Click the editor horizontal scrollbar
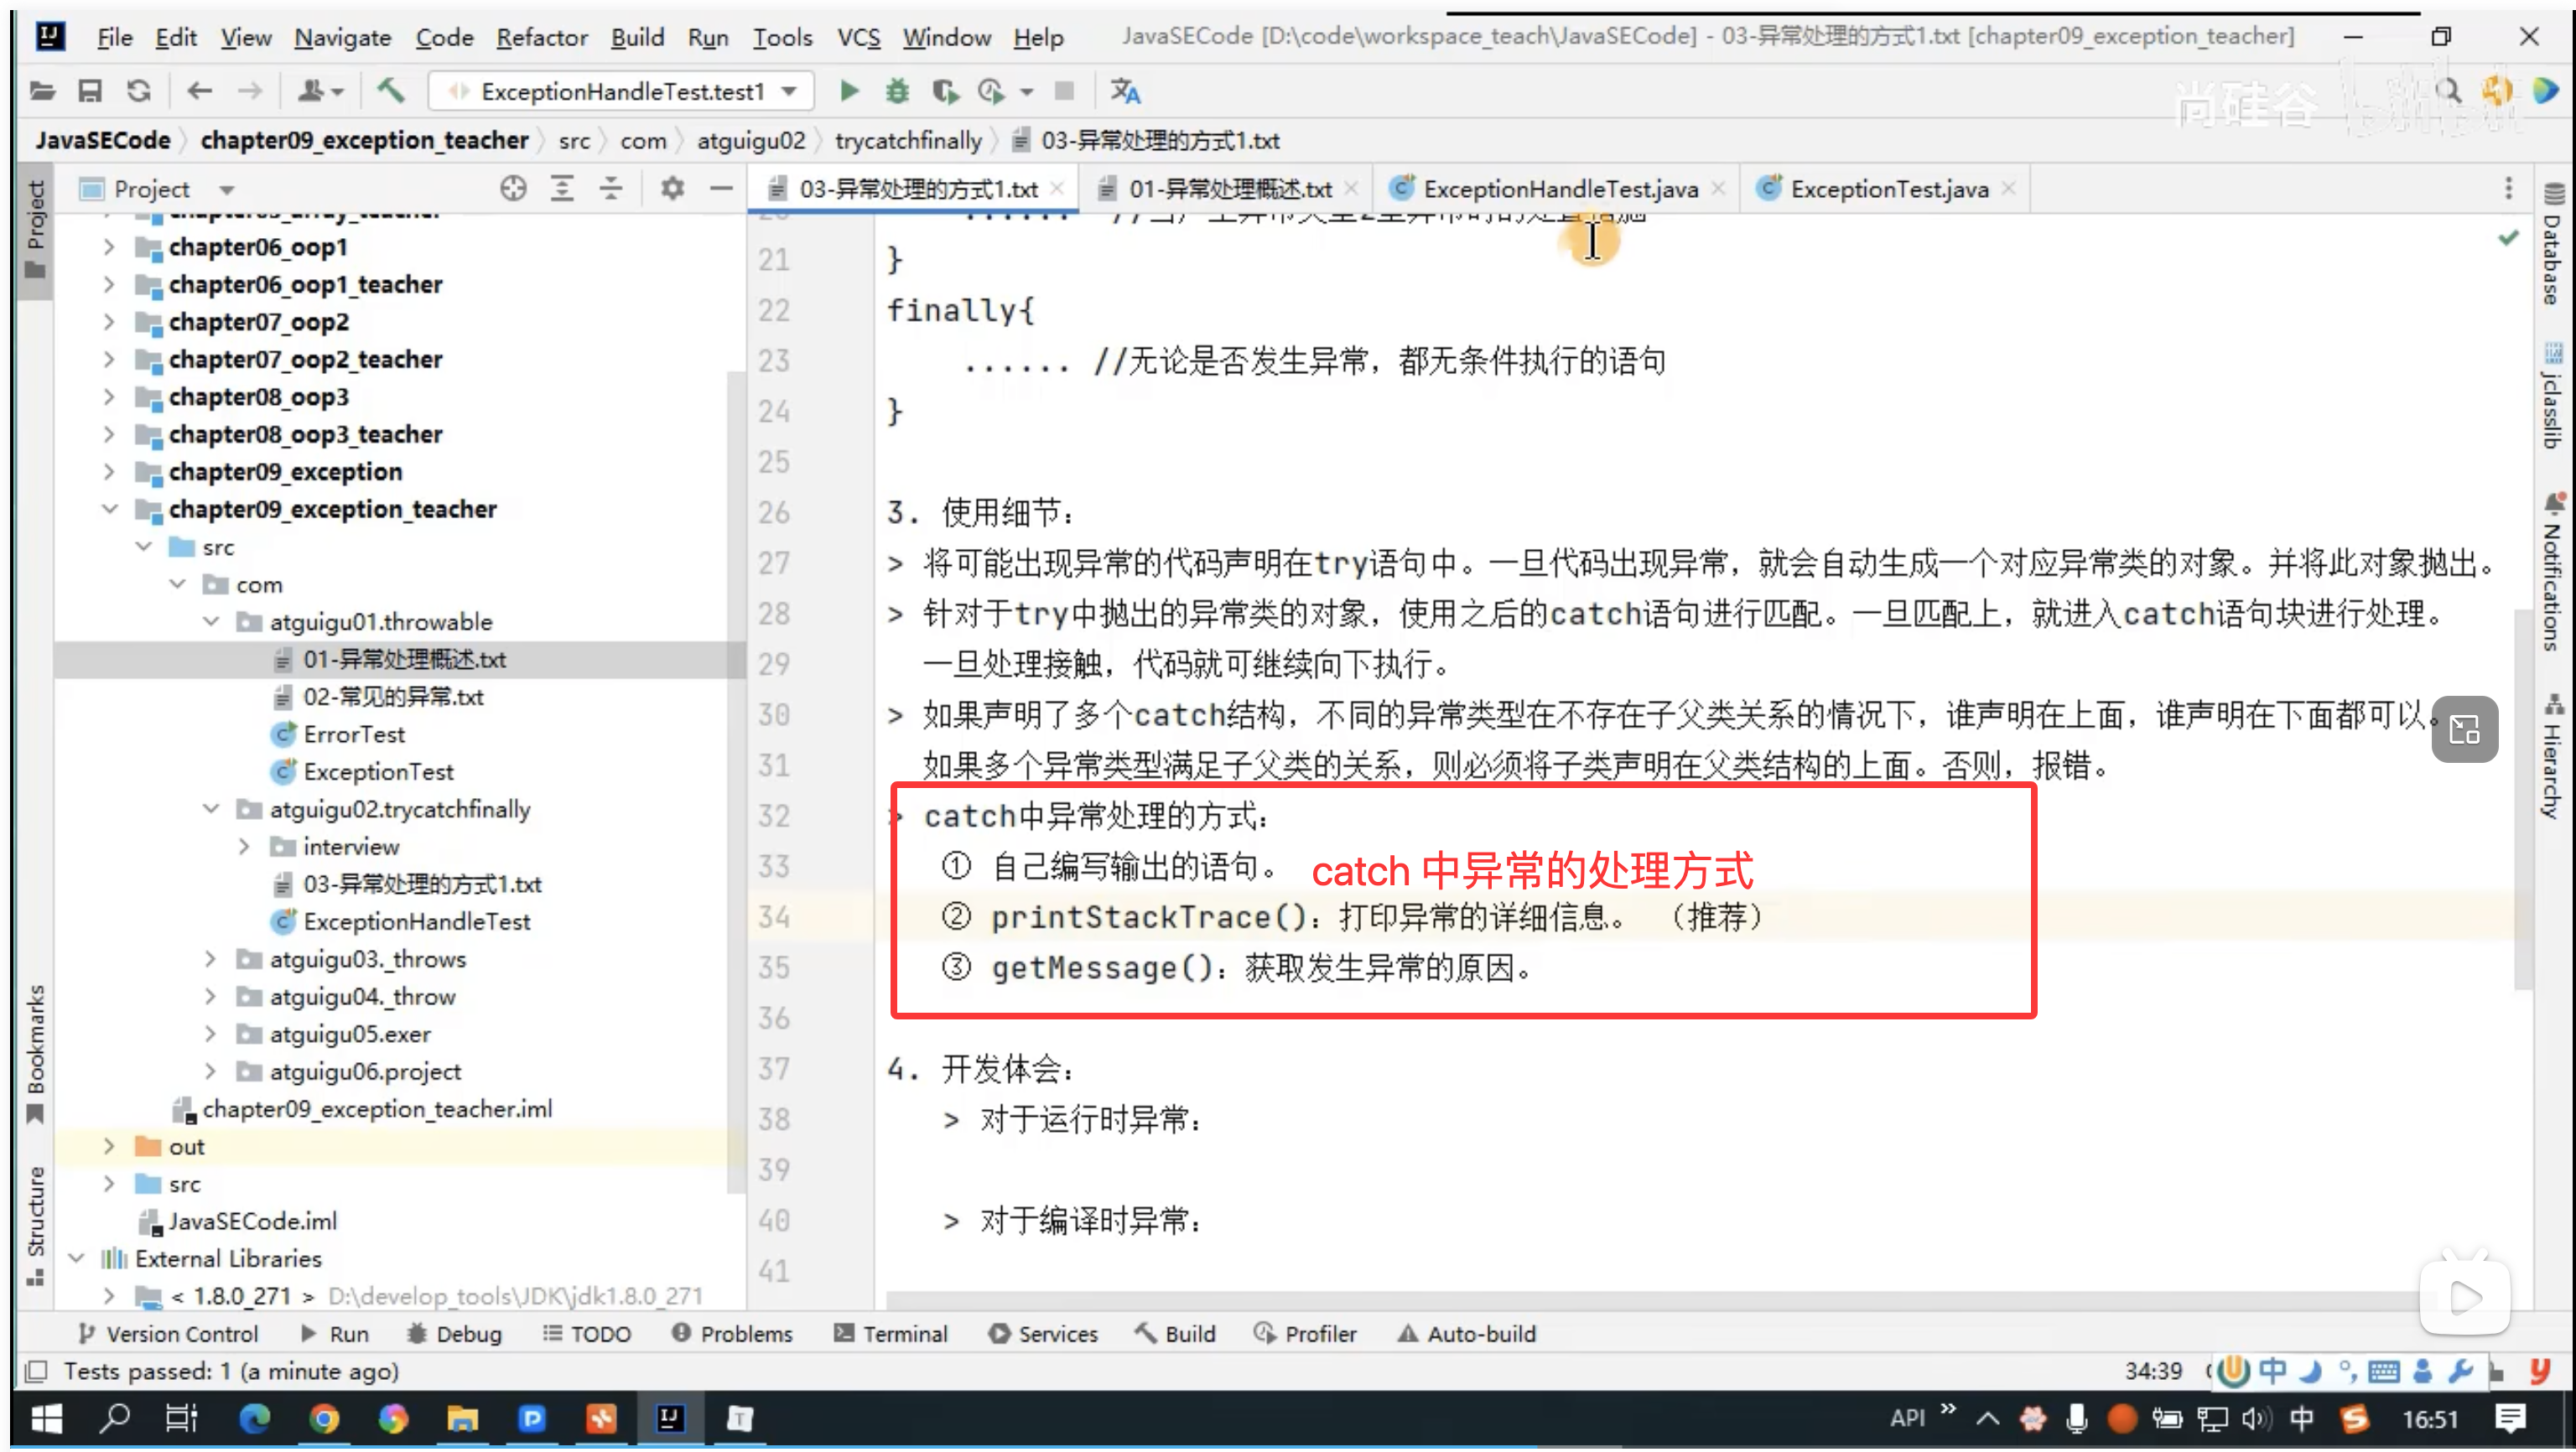The width and height of the screenshot is (2576, 1452). coord(1600,1300)
